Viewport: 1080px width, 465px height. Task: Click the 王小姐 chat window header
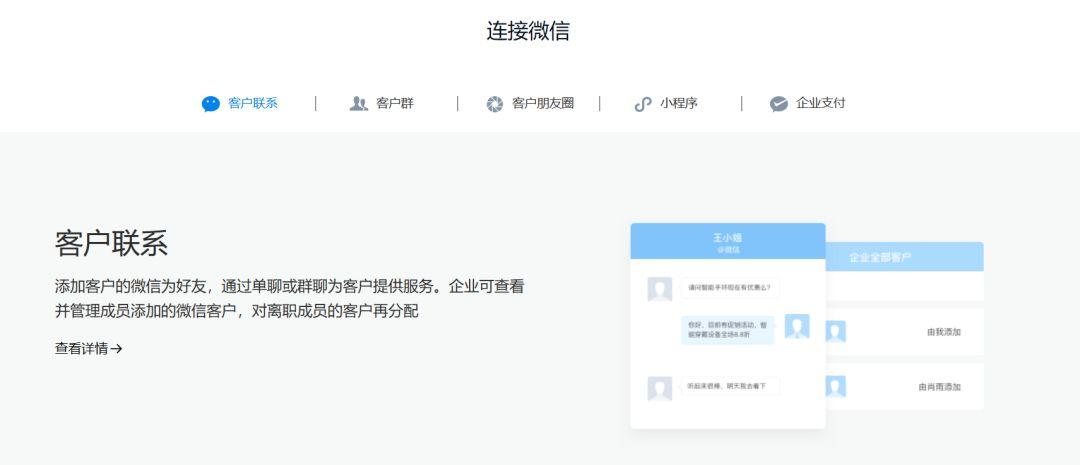coord(728,241)
